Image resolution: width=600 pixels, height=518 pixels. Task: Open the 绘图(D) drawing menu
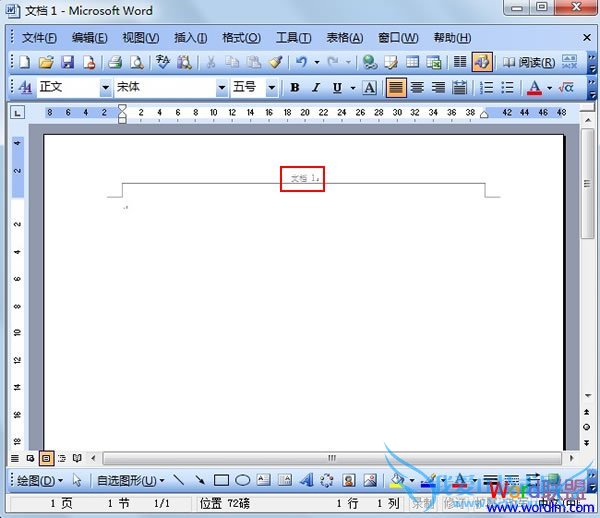40,480
